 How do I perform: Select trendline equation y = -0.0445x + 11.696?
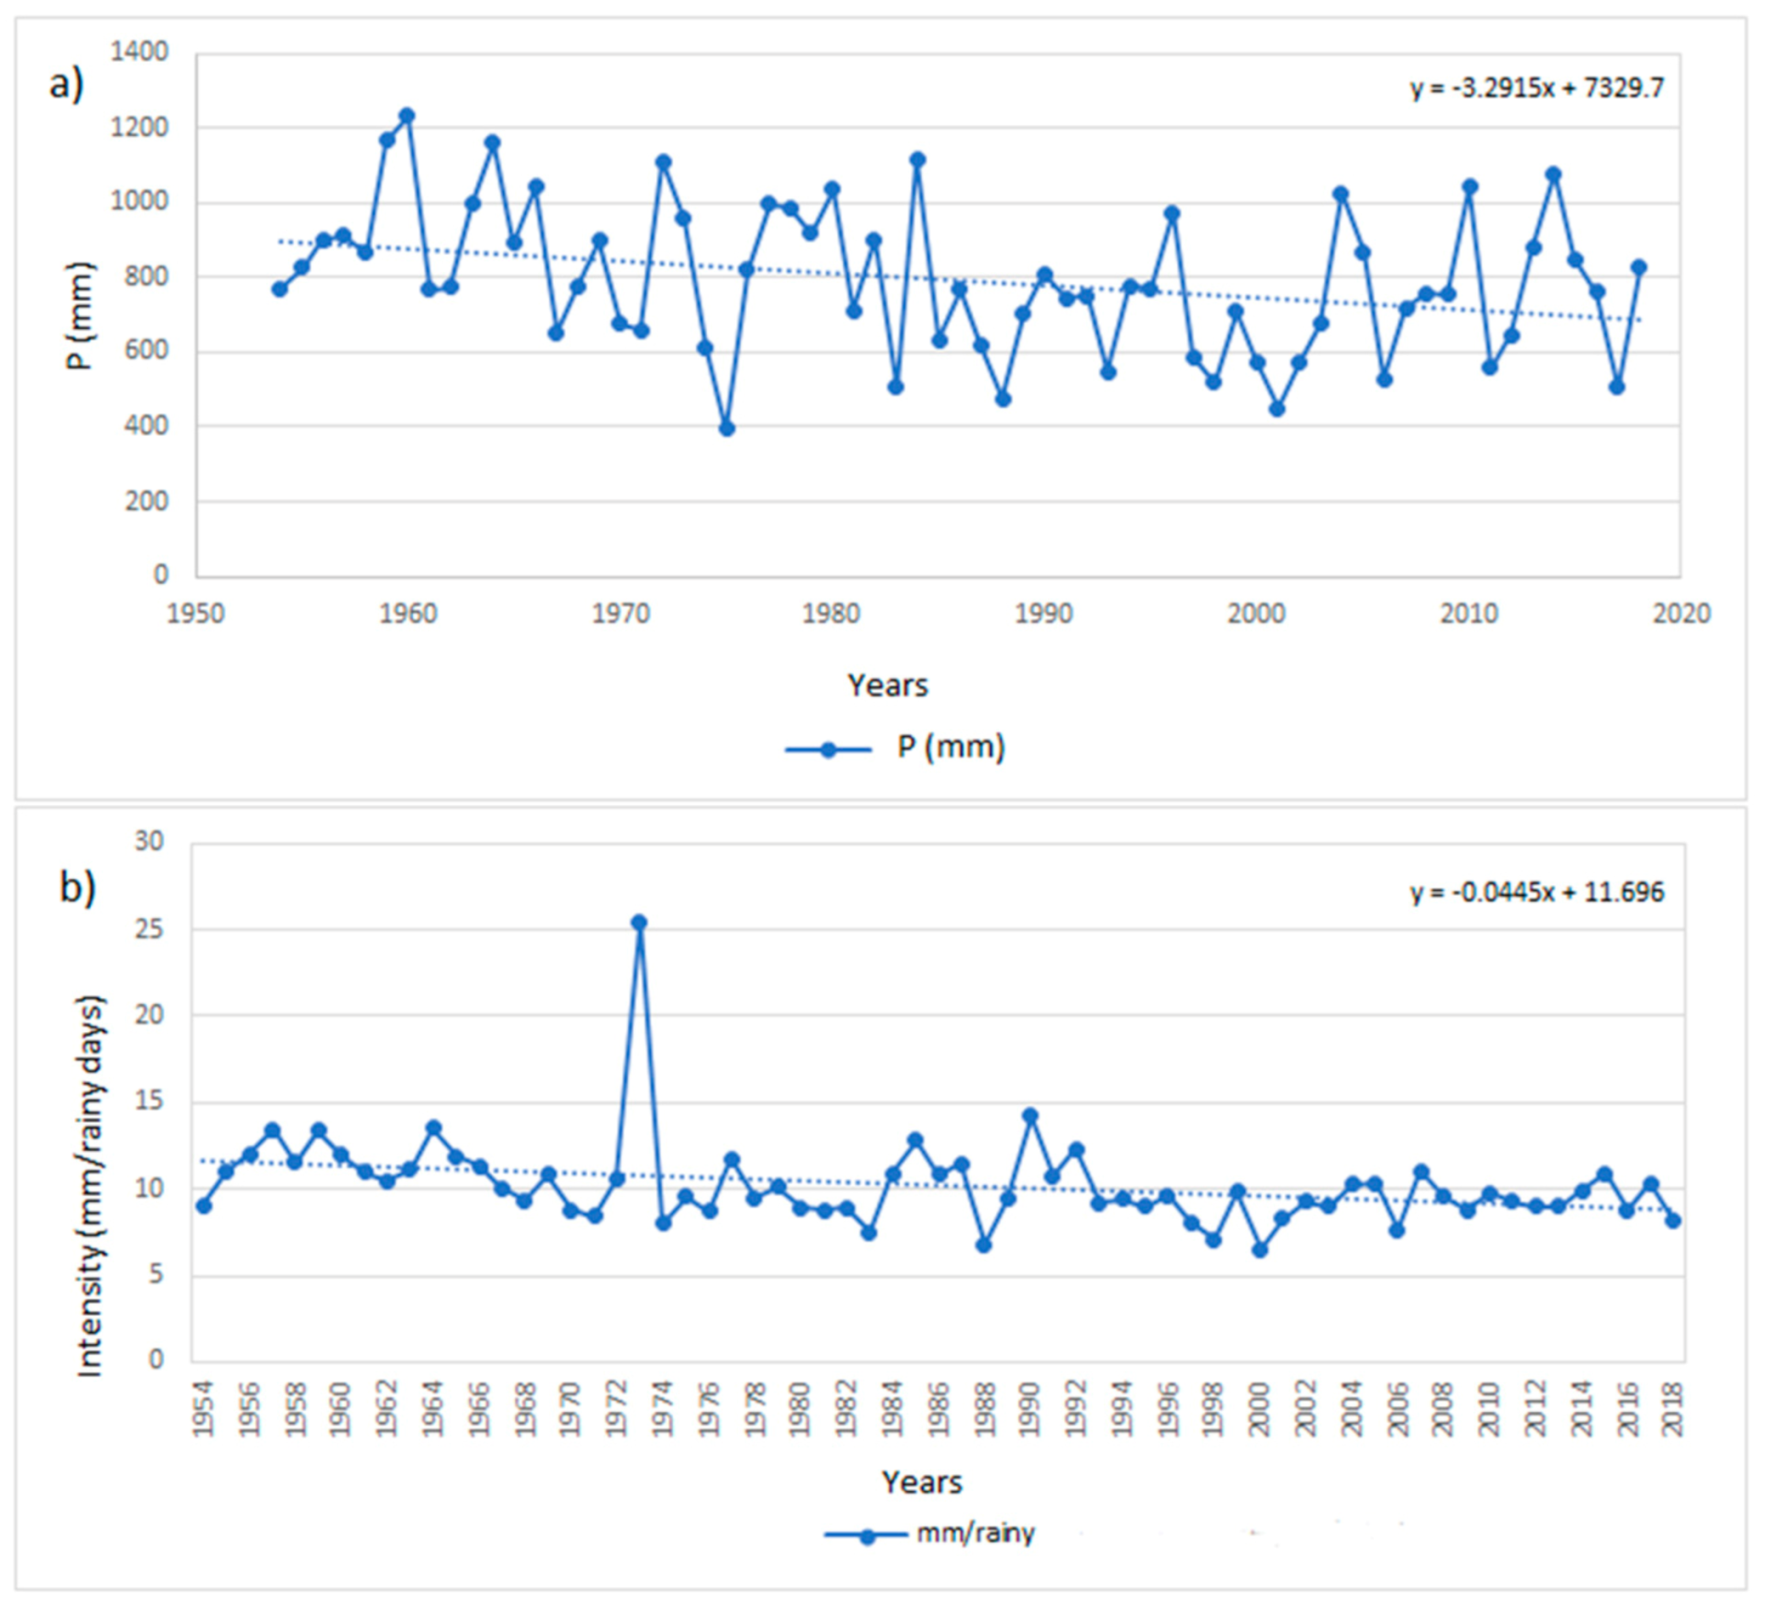coord(1536,891)
